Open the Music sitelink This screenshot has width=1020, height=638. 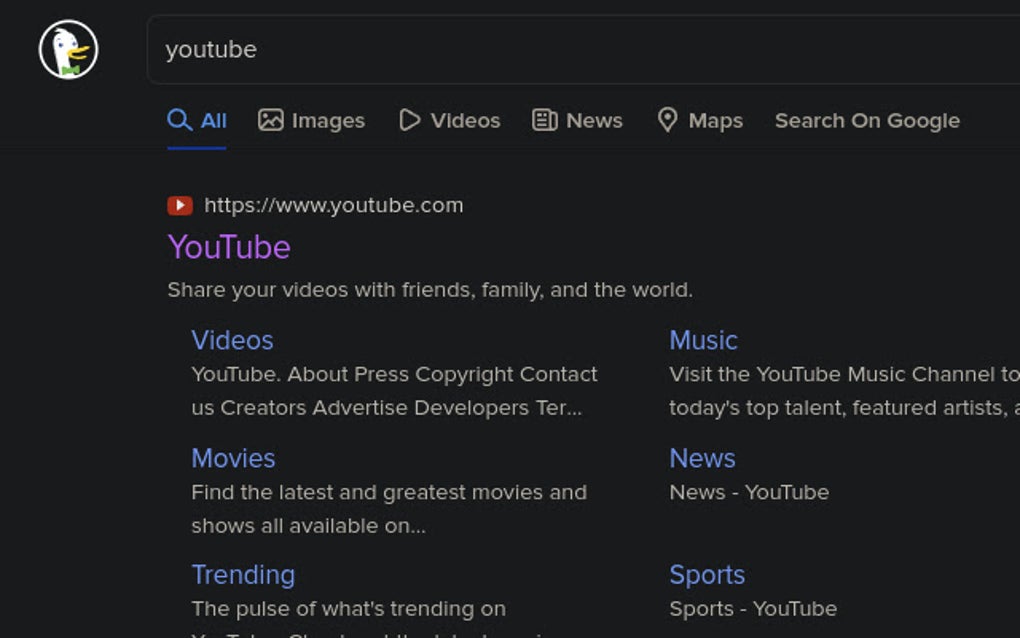pos(703,340)
